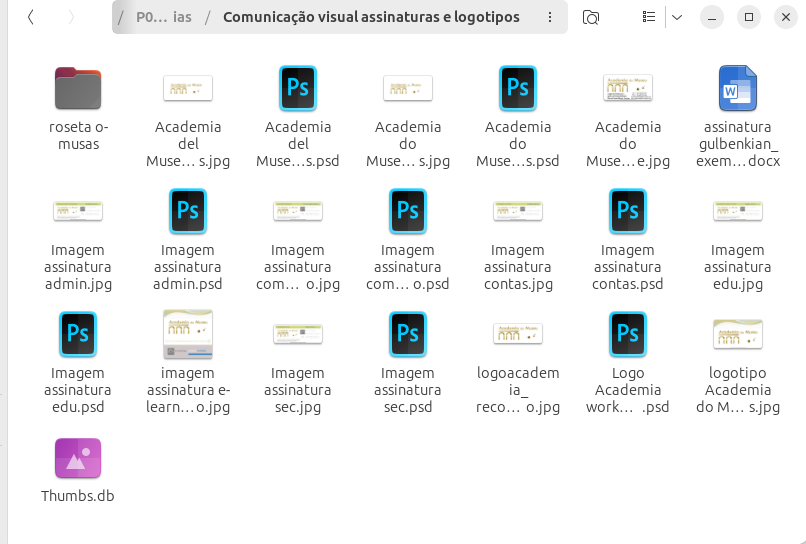Click the 'Imagem assinatura contas.jpg' label
This screenshot has width=806, height=544.
[518, 267]
